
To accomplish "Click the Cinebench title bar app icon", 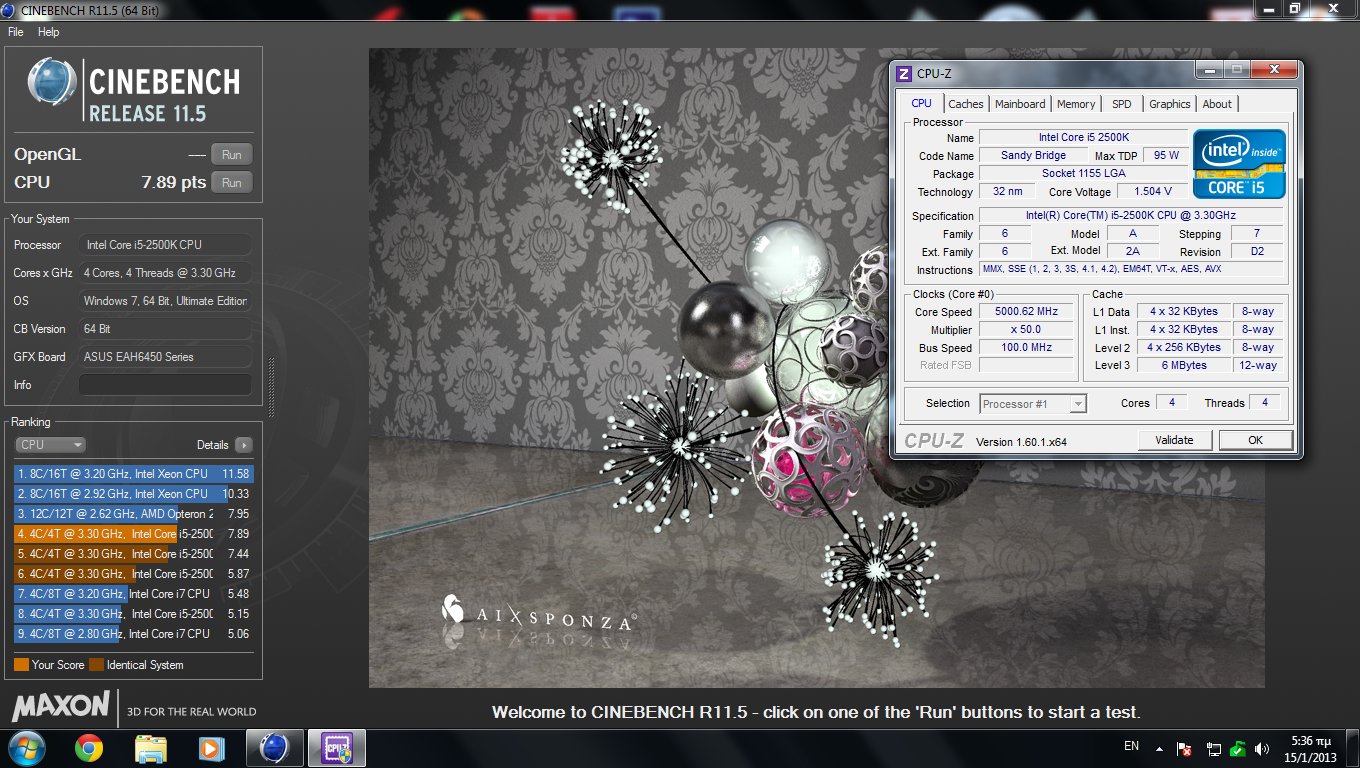I will coord(10,9).
